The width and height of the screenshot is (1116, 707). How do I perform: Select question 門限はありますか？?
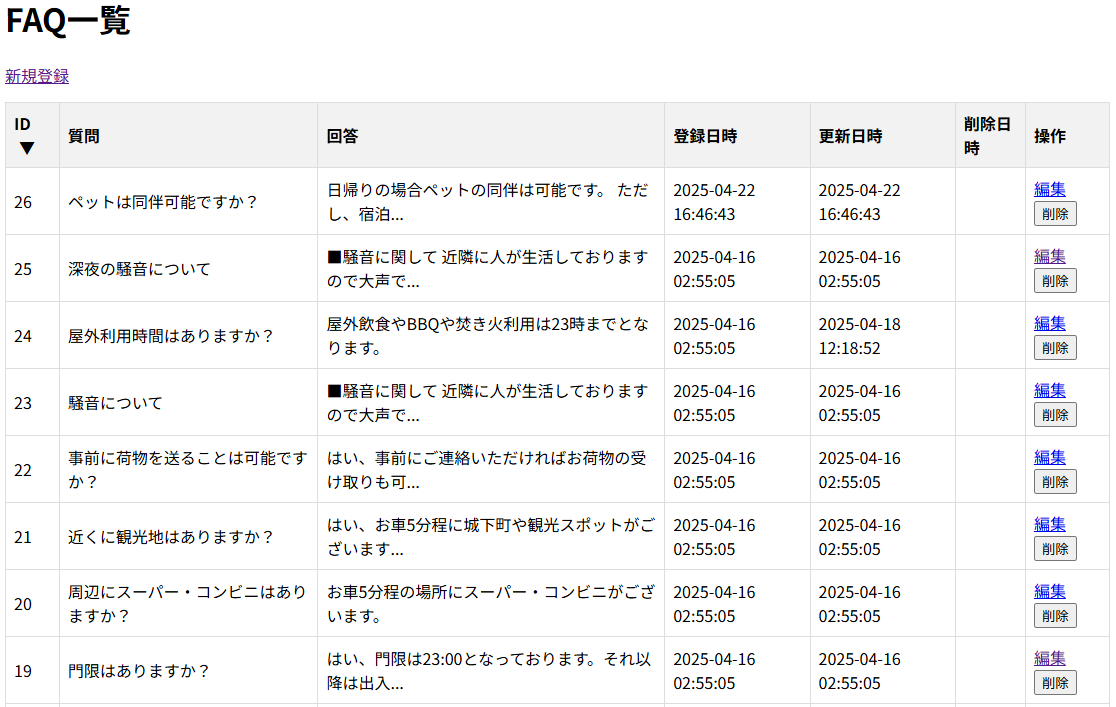[139, 671]
